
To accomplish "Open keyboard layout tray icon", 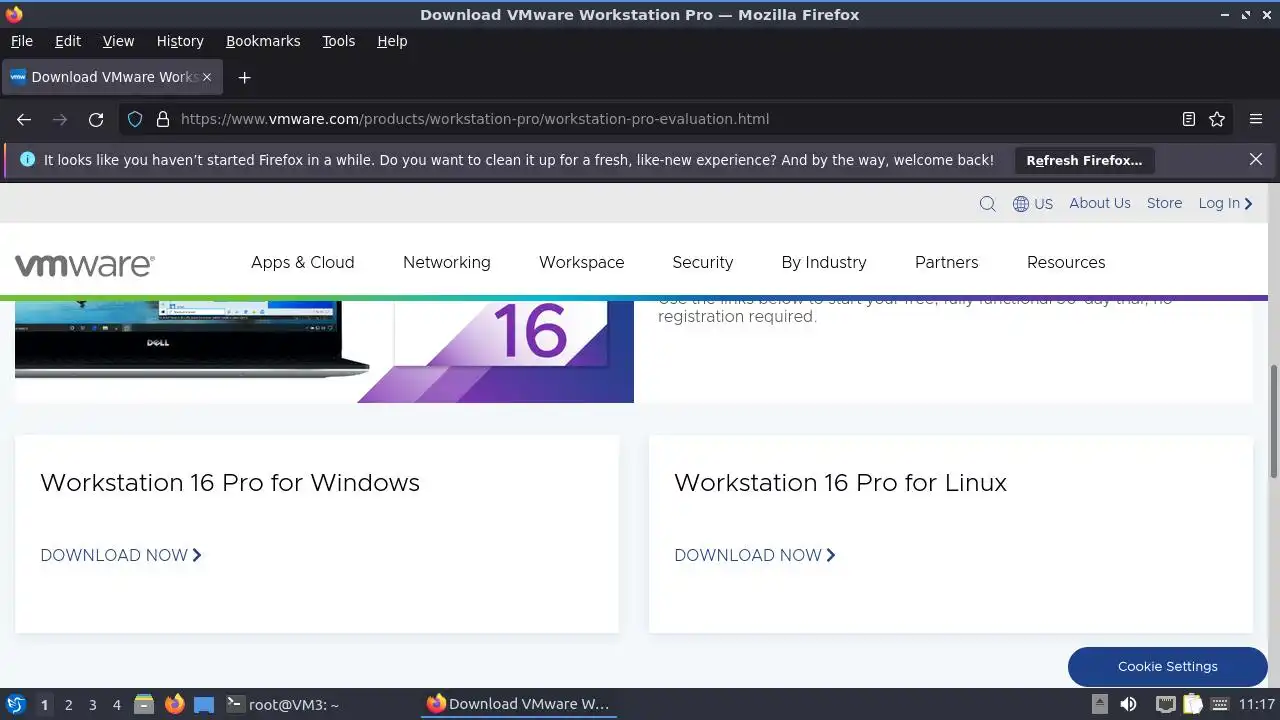I will pos(1221,704).
